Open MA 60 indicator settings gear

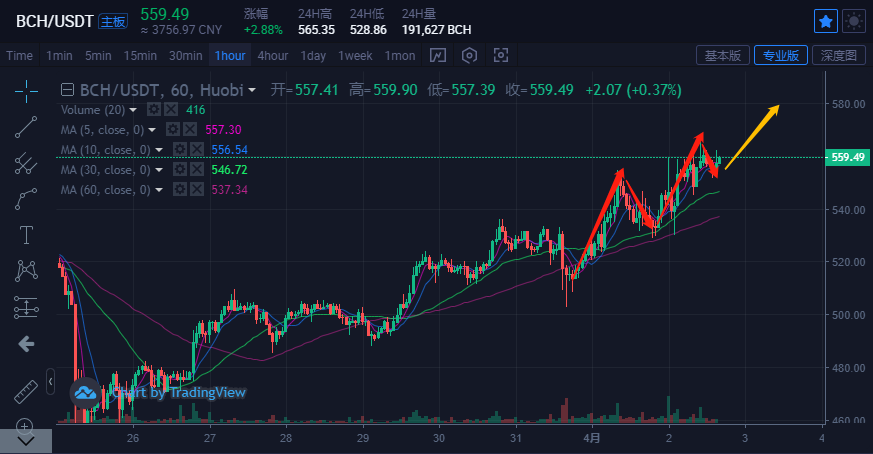(179, 189)
